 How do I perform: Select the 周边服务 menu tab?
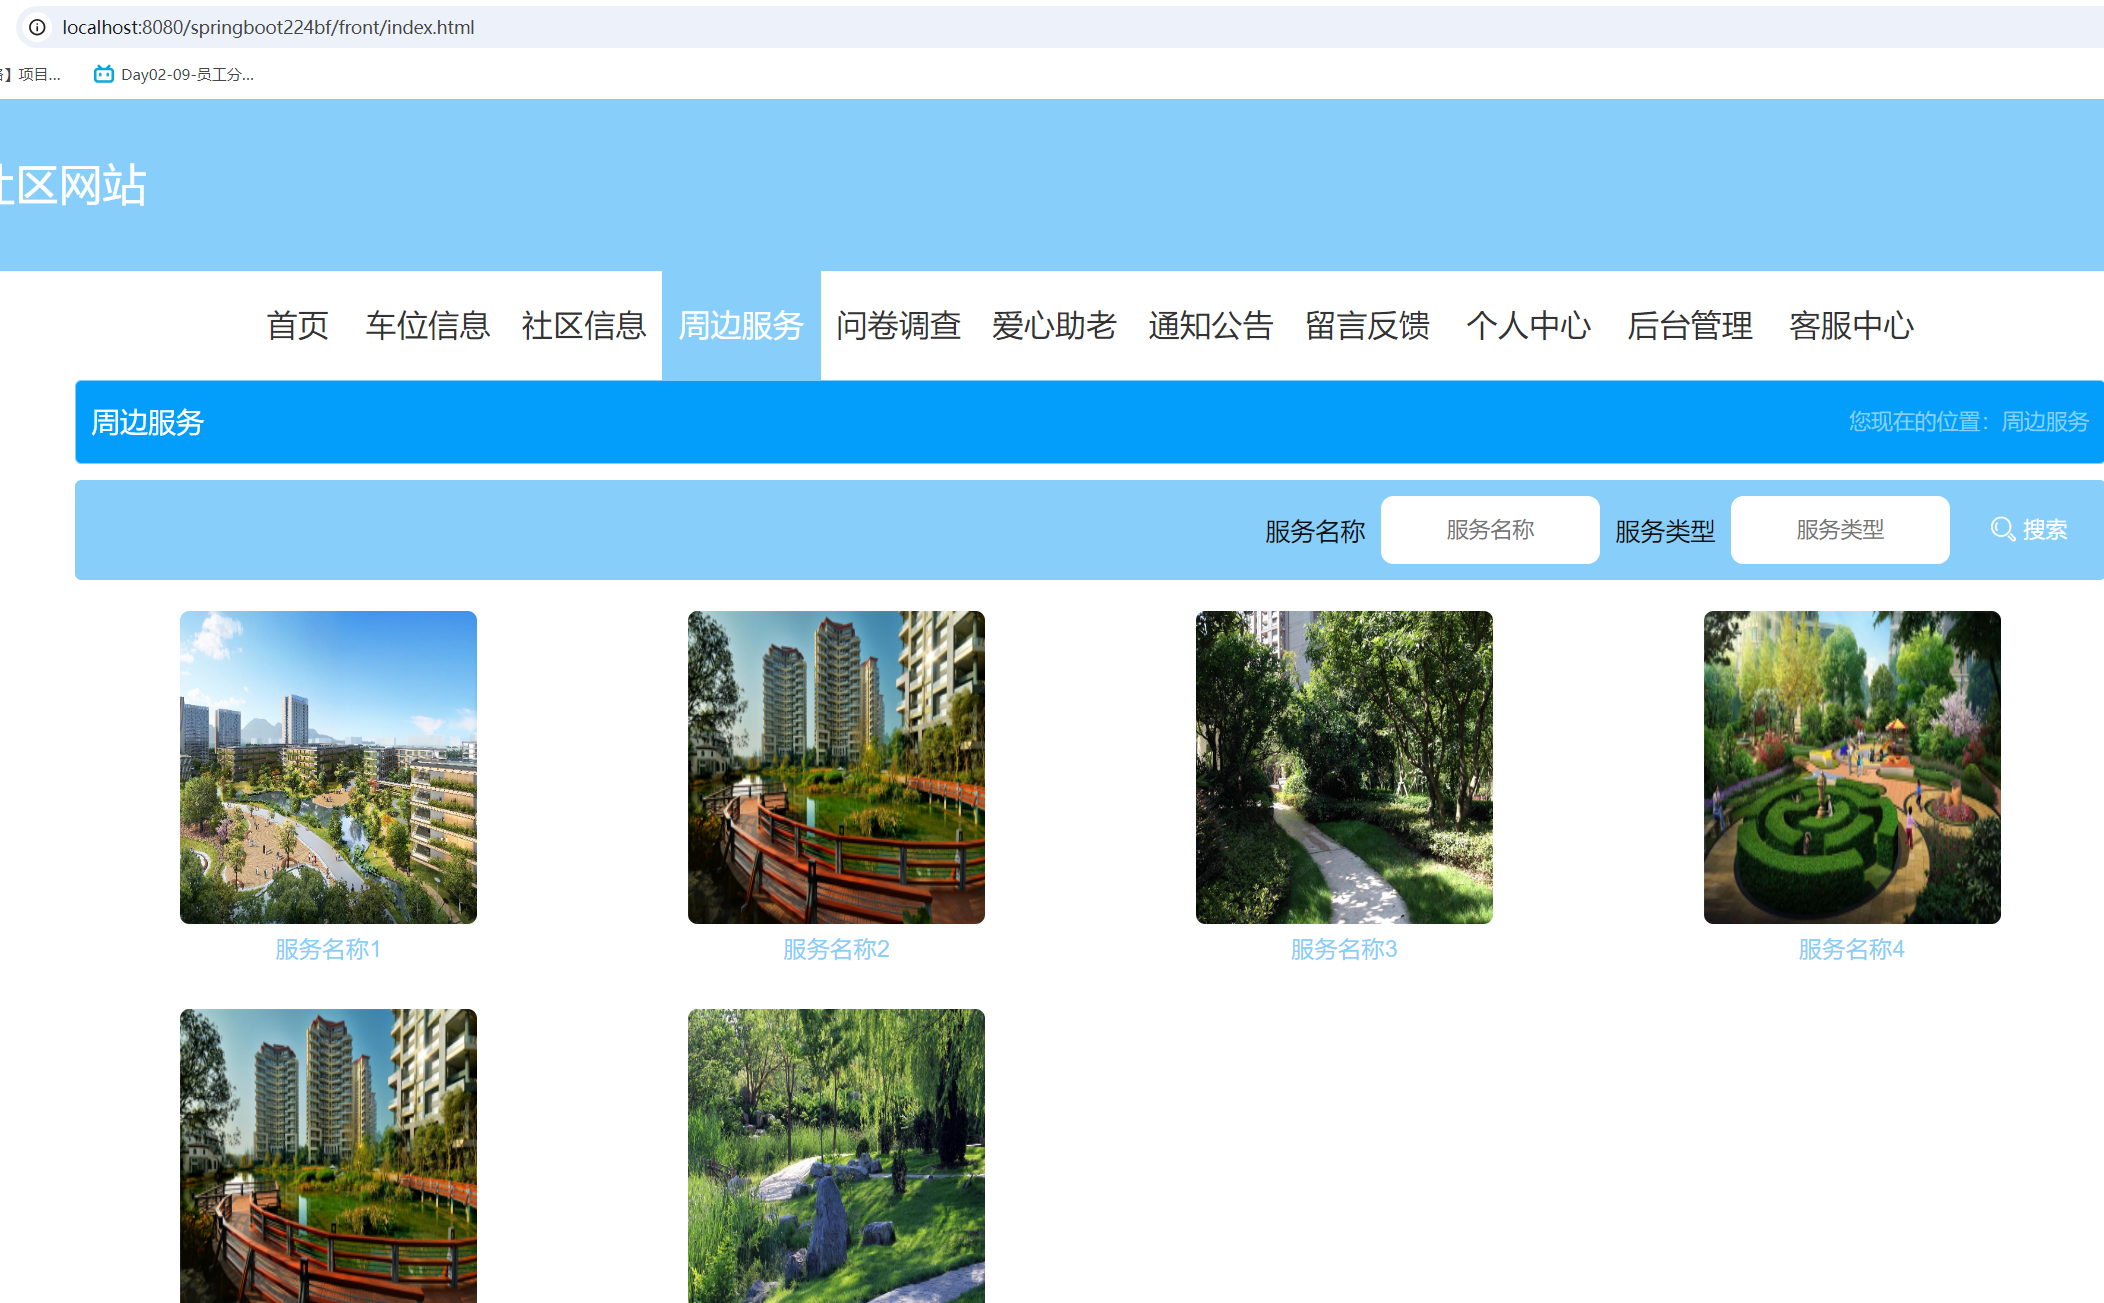(x=741, y=325)
